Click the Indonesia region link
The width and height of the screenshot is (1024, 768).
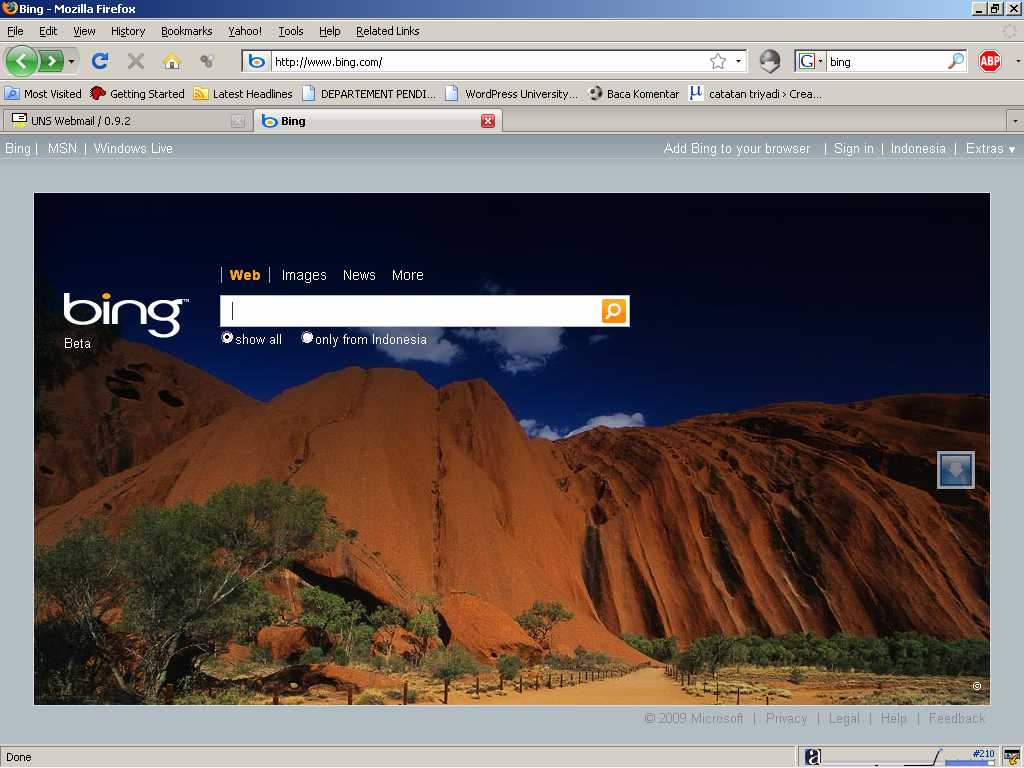[x=918, y=148]
